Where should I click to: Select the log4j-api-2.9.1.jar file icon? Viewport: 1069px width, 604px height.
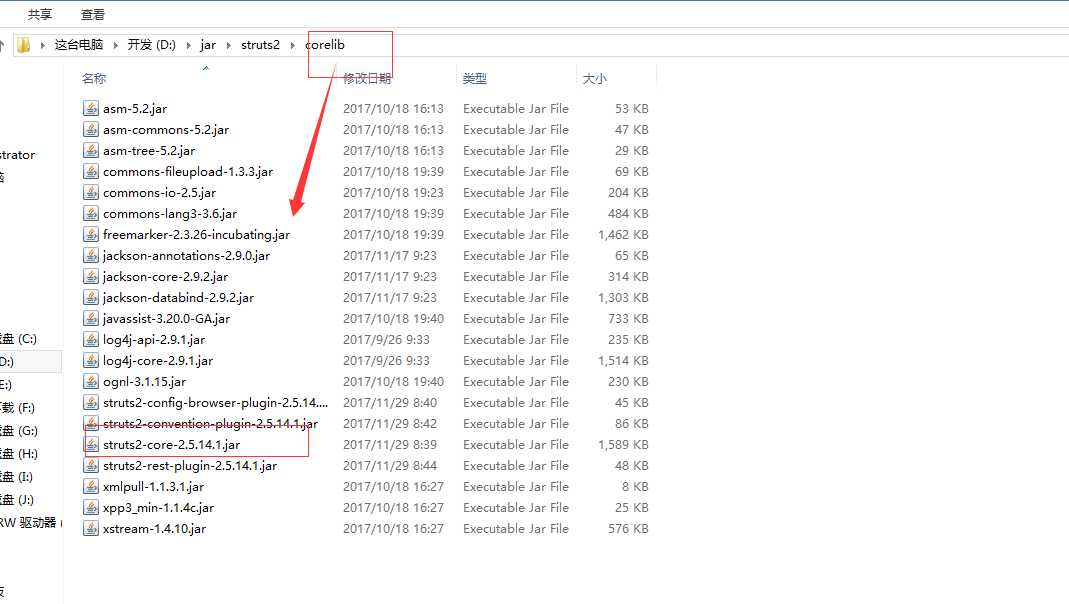click(x=91, y=339)
